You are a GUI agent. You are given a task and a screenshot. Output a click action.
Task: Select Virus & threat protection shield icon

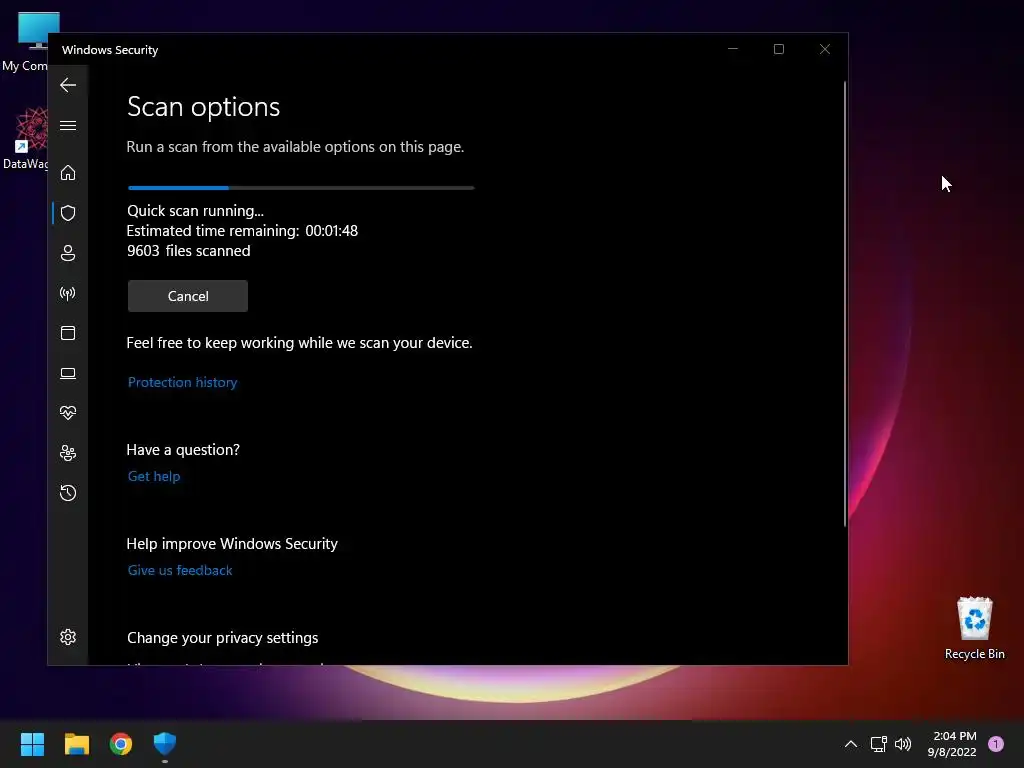click(x=68, y=213)
